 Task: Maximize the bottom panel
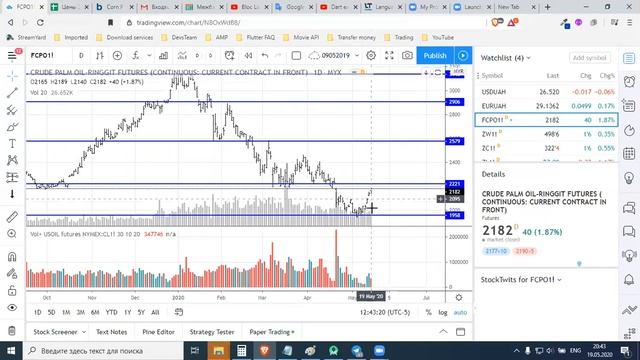pos(460,332)
